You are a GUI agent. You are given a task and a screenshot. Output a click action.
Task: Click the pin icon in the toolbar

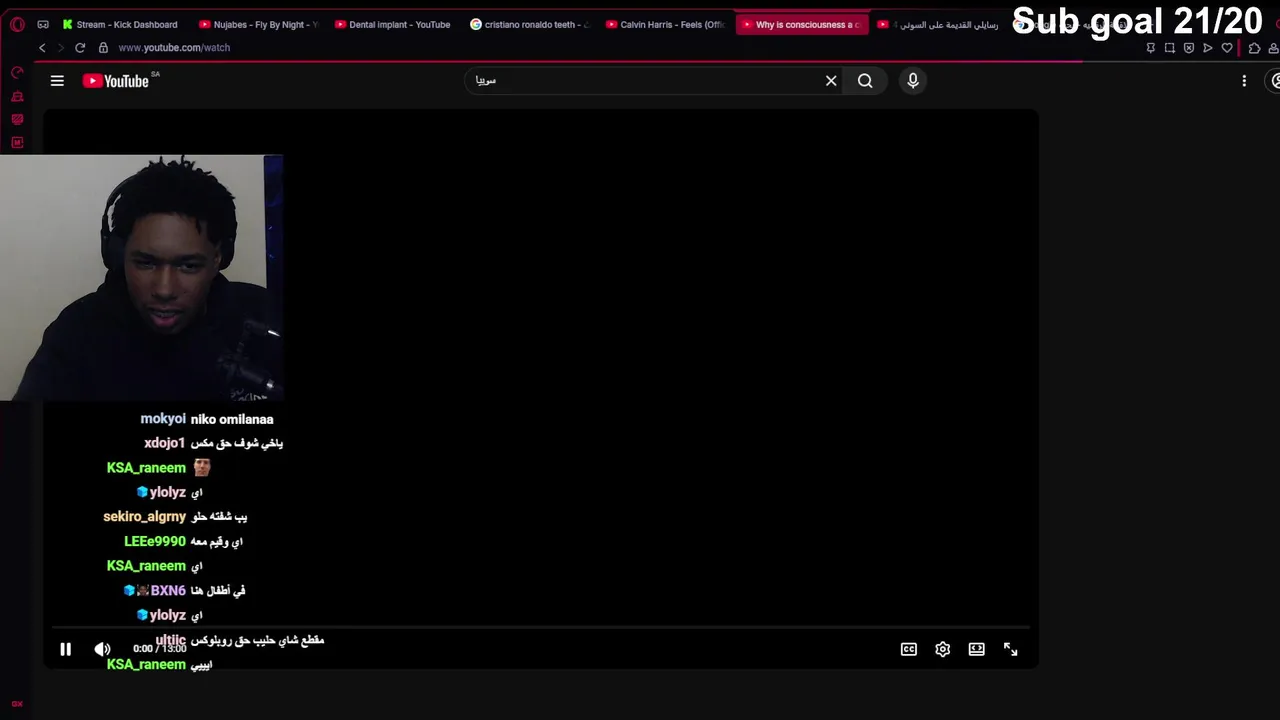pos(1150,48)
